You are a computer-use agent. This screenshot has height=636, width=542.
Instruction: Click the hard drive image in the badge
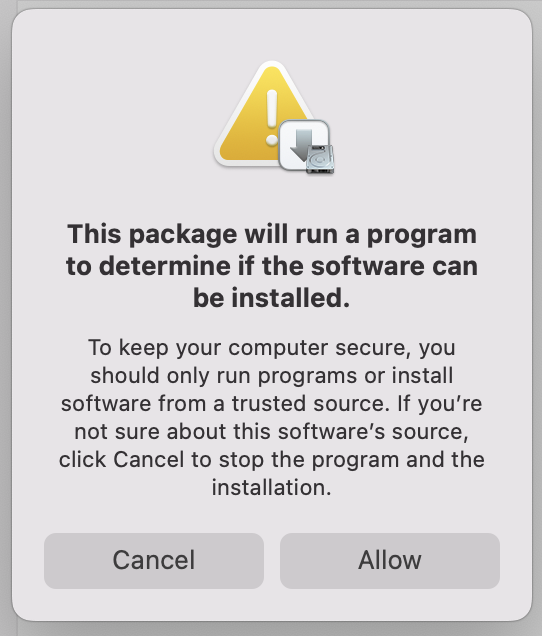[x=320, y=159]
